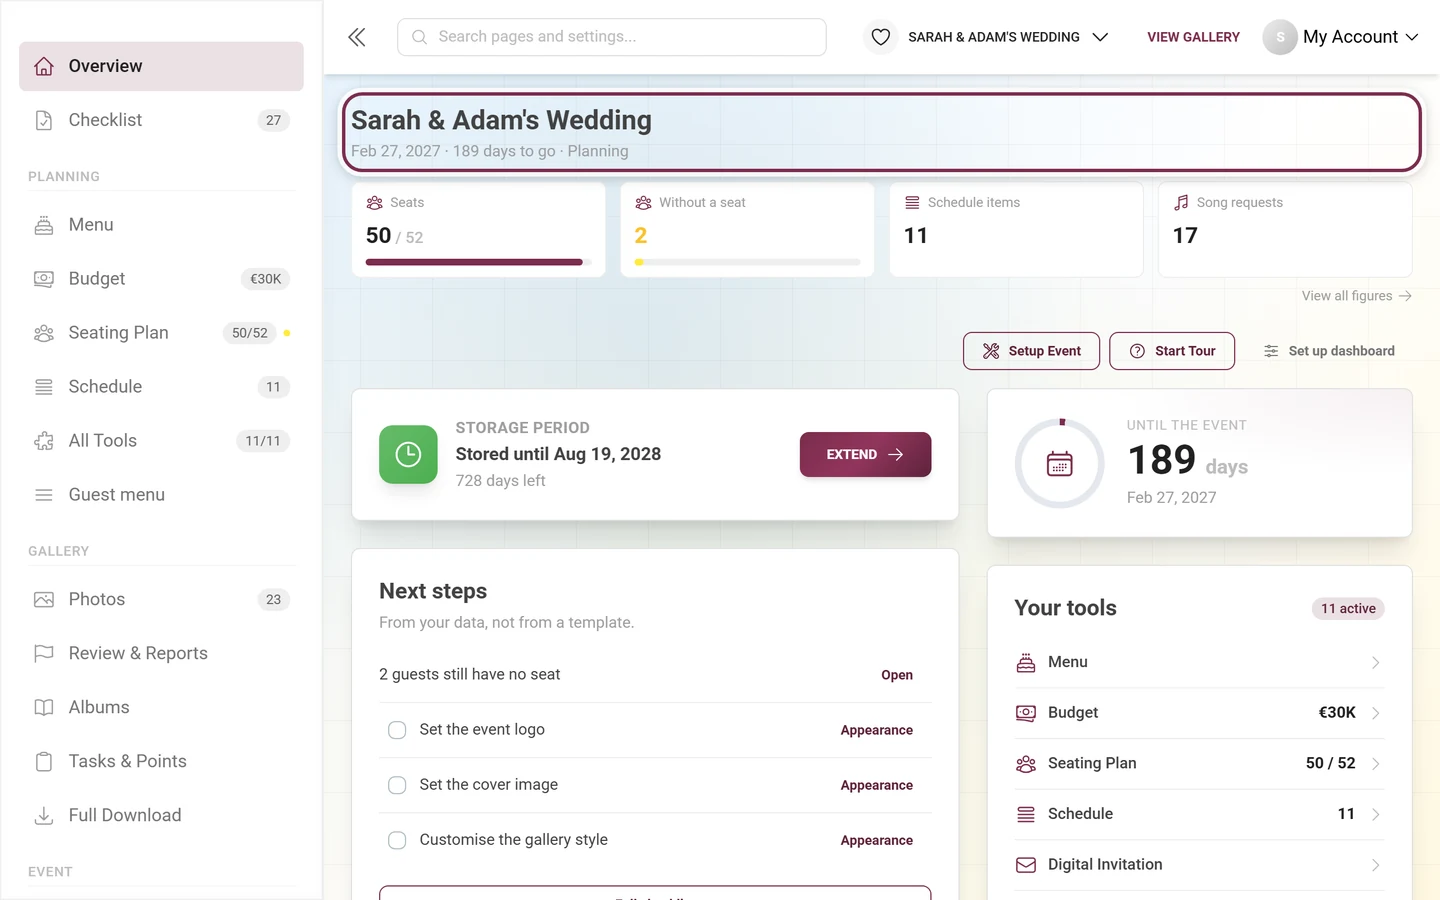Click the Menu cake icon in sidebar
1440x900 pixels.
(44, 225)
